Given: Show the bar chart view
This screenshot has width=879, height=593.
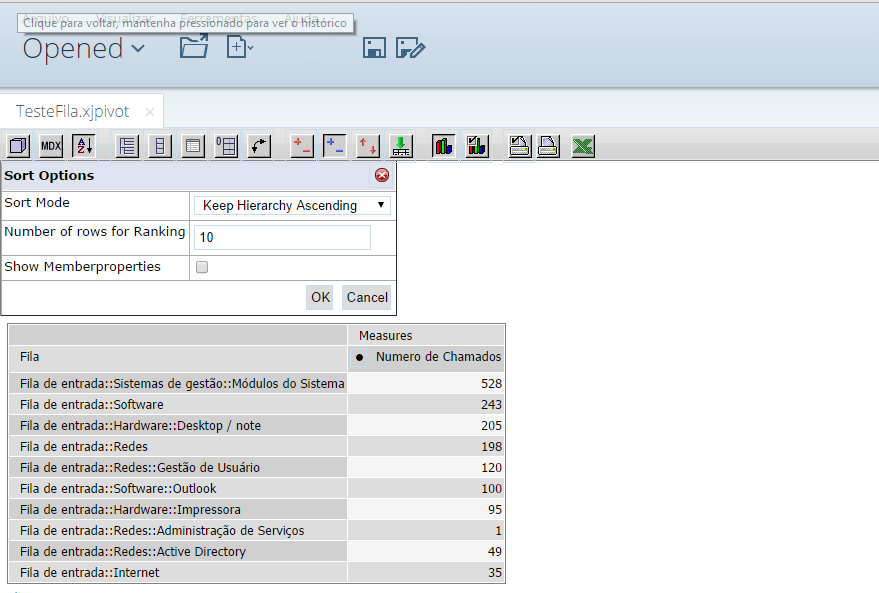Looking at the screenshot, I should pyautogui.click(x=442, y=146).
